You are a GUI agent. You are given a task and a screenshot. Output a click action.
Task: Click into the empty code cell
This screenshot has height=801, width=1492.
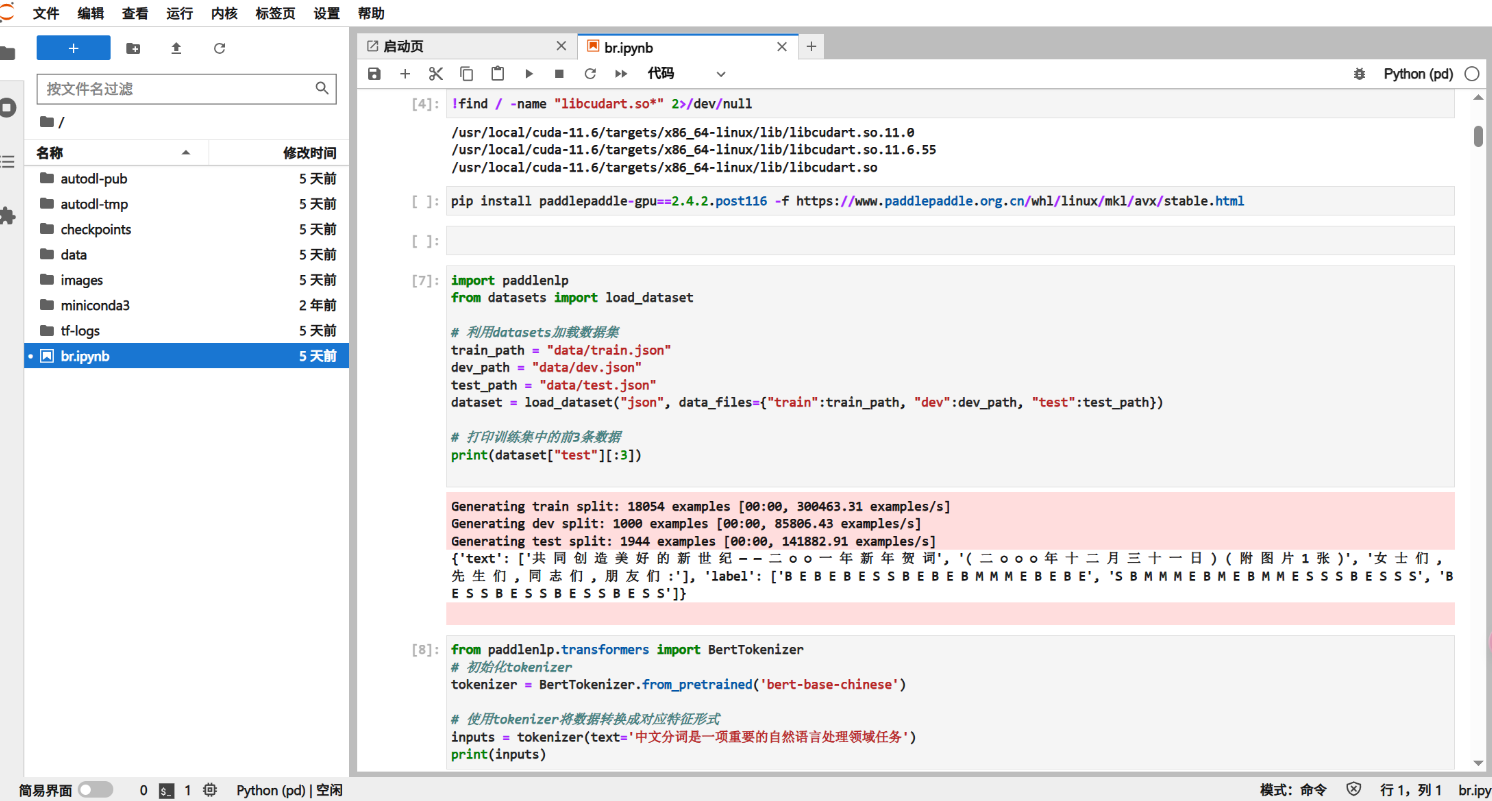[x=949, y=241]
